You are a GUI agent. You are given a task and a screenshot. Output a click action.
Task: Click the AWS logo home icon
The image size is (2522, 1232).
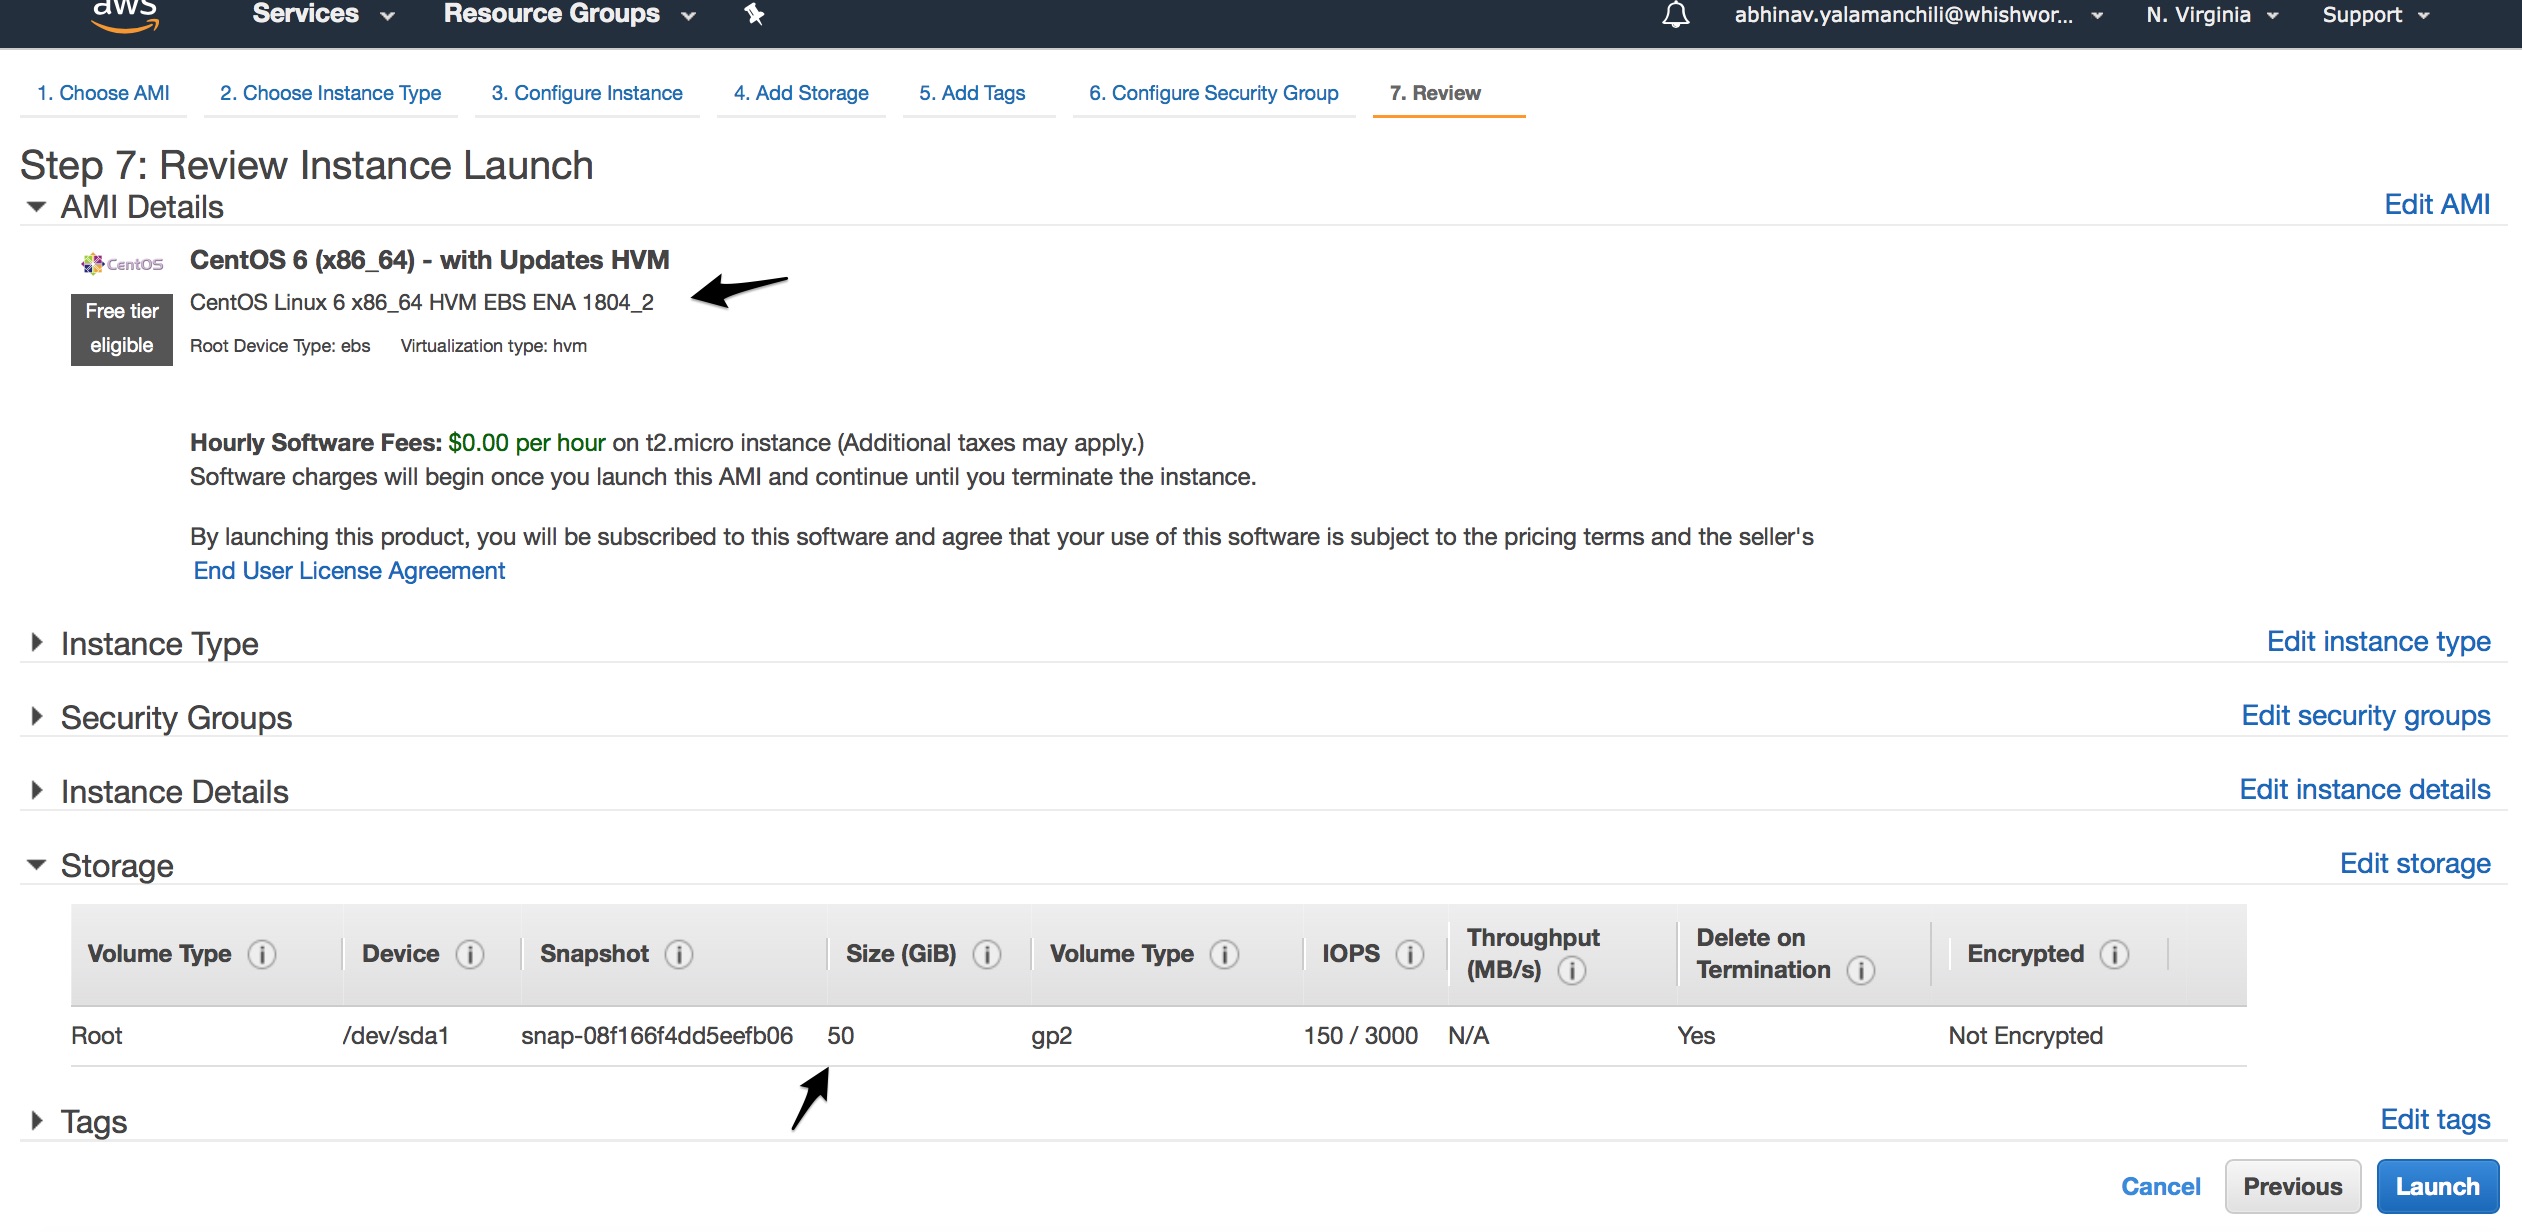(x=125, y=16)
